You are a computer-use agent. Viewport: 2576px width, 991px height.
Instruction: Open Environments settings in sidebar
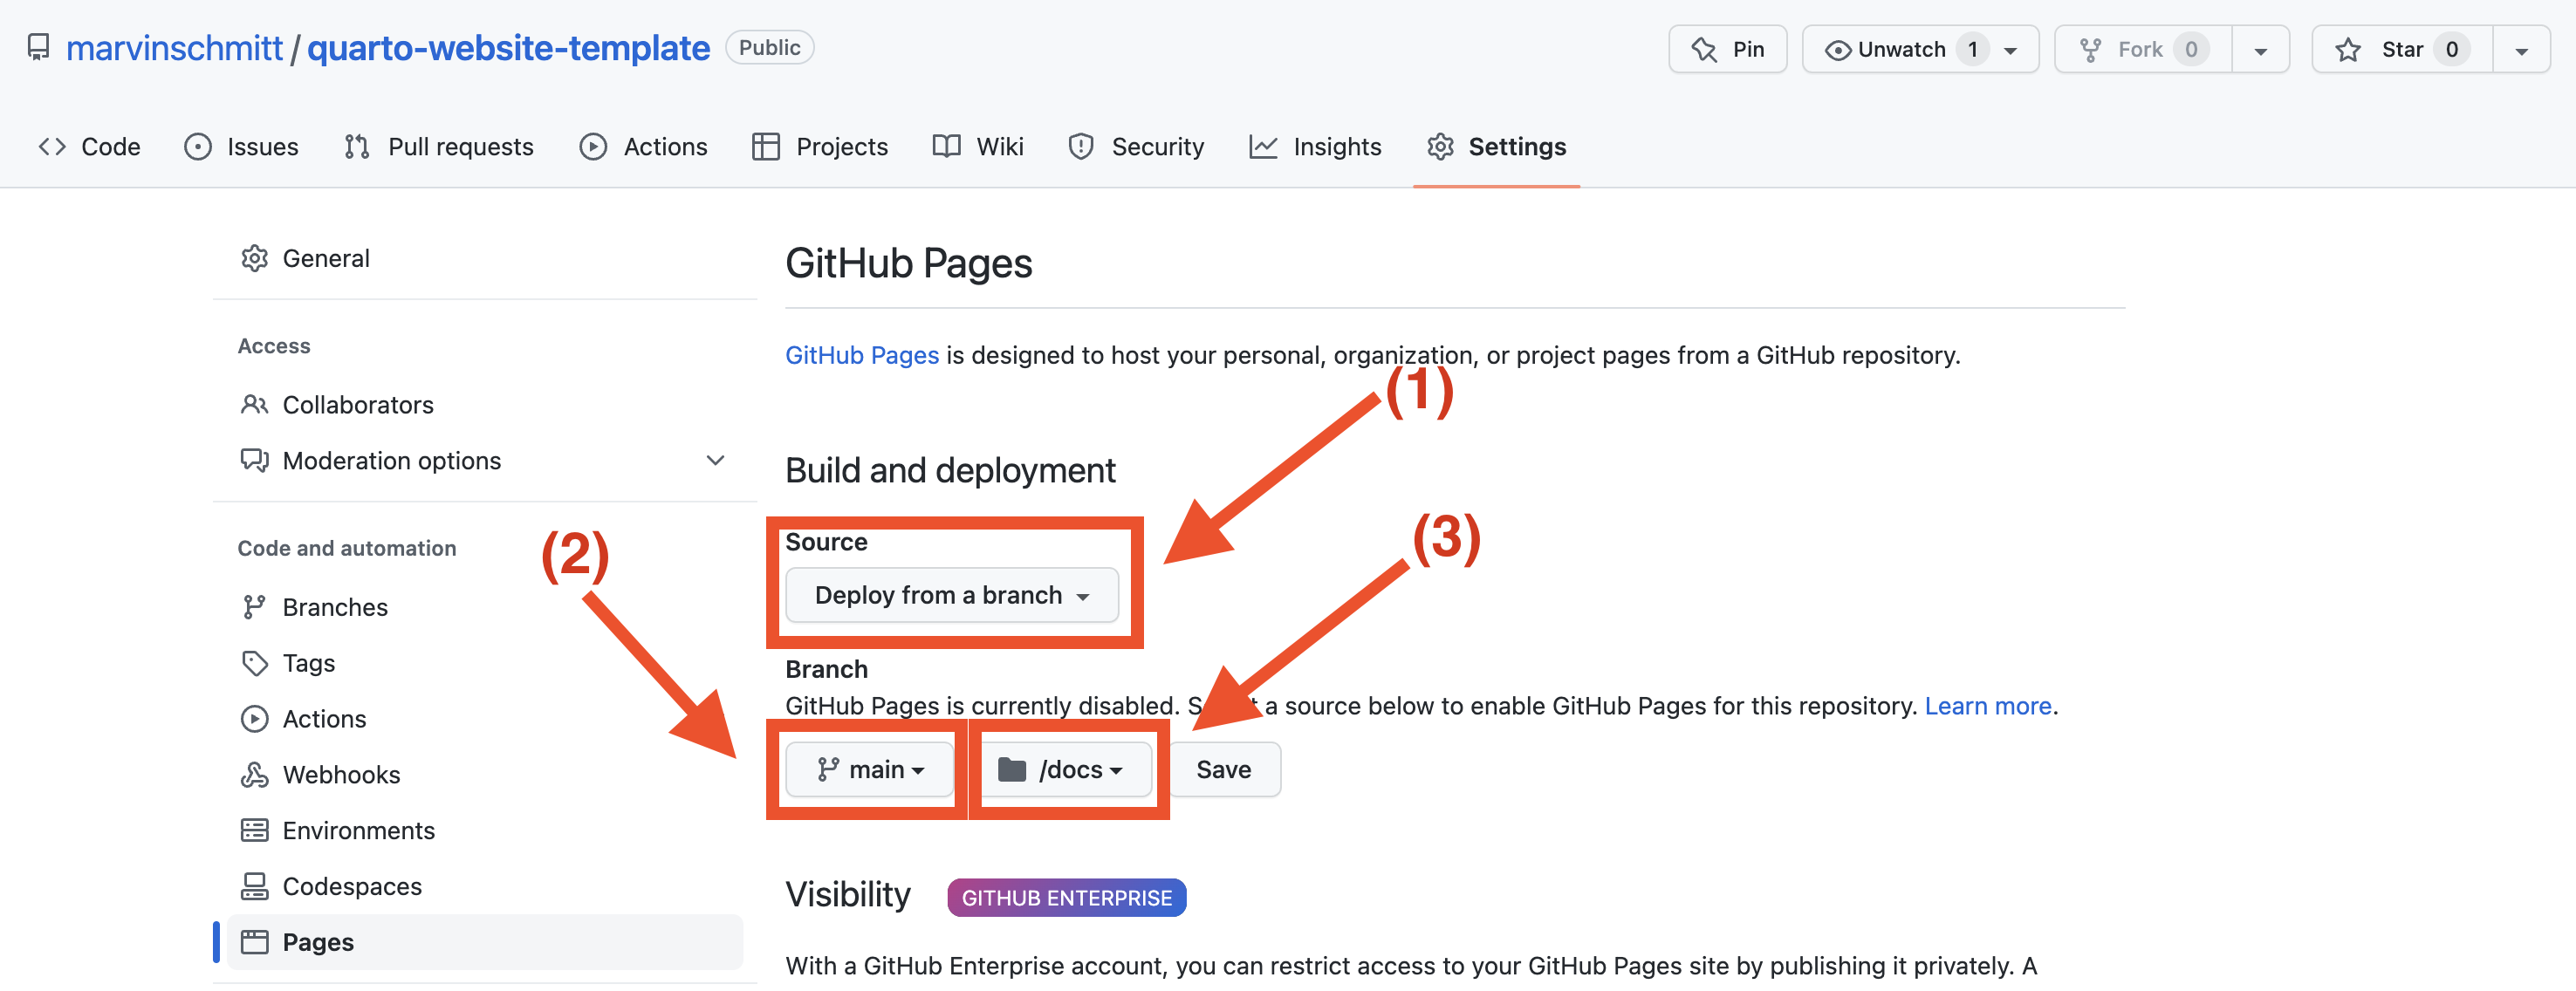click(x=485, y=831)
